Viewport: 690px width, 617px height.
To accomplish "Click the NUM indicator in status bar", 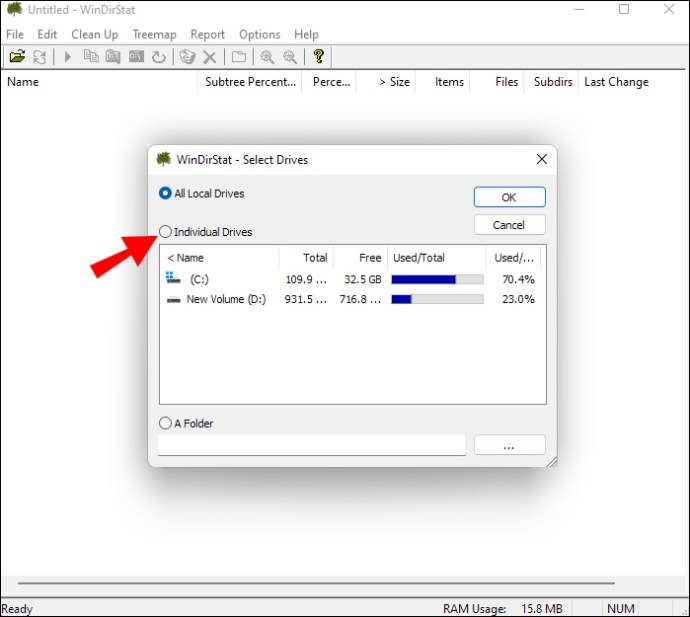I will click(620, 609).
